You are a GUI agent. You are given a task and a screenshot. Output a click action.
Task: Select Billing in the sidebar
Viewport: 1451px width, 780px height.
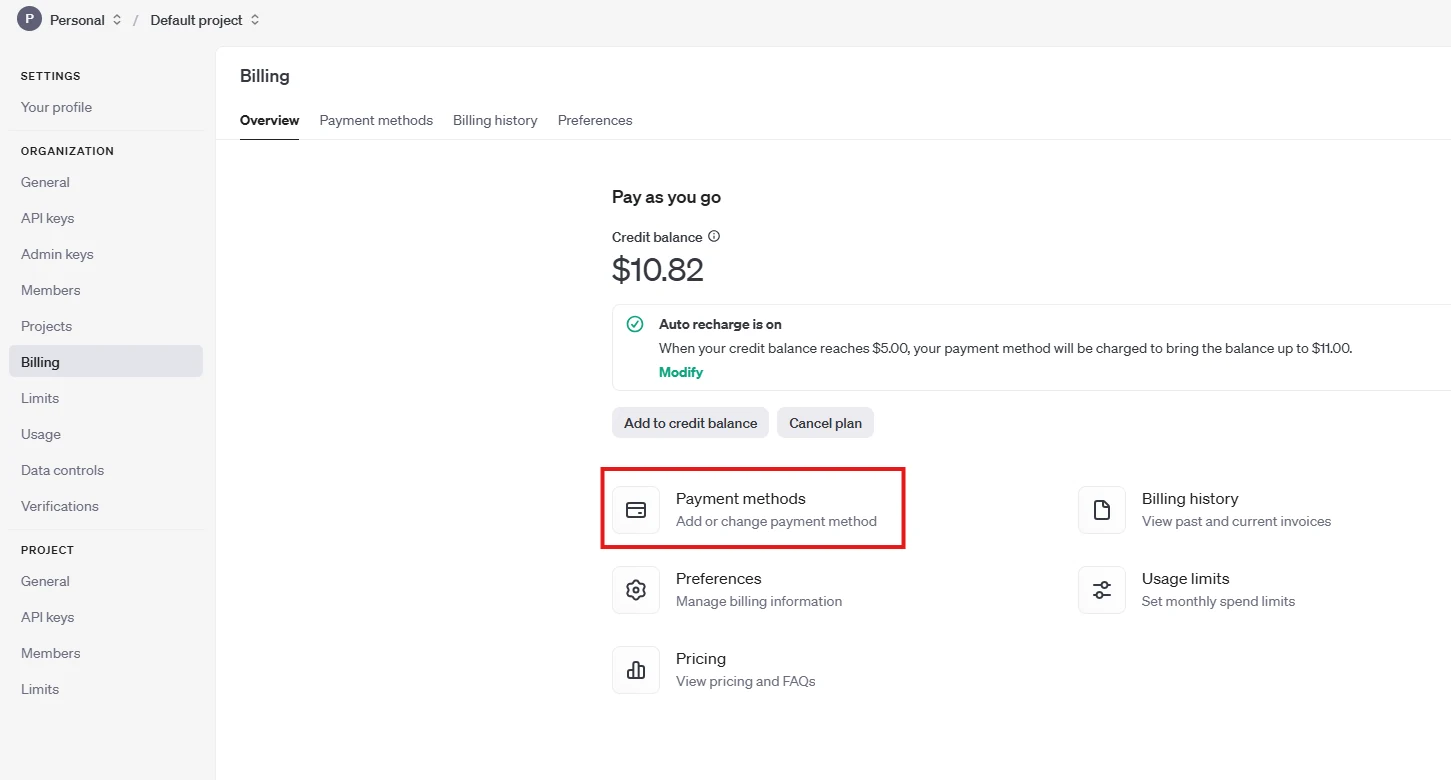[106, 361]
